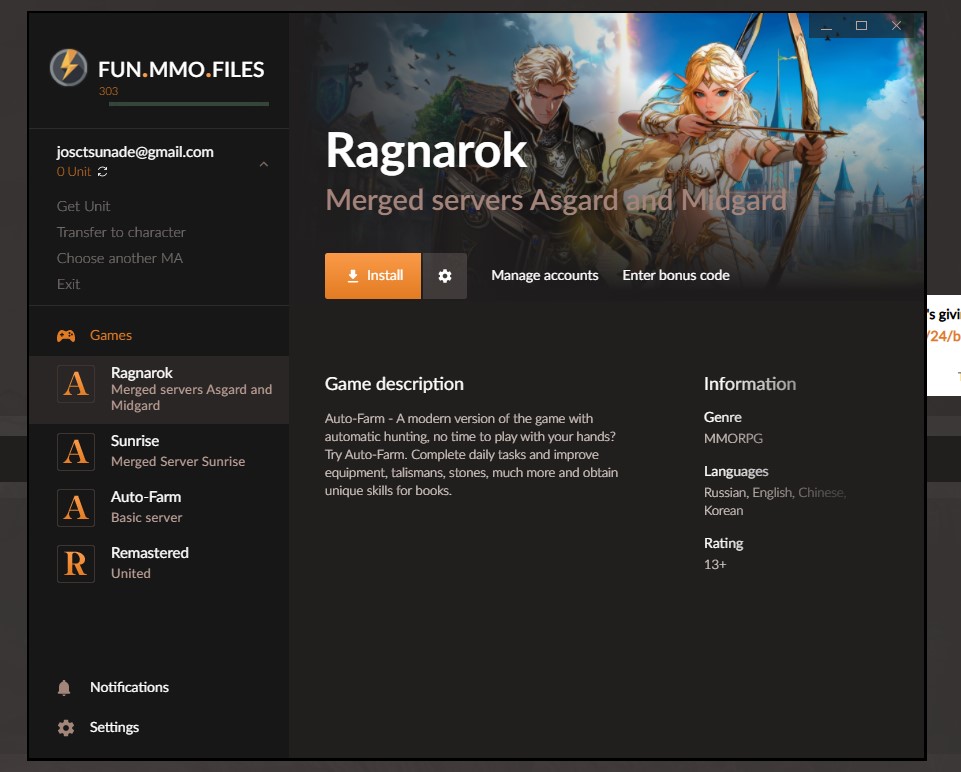Open install settings gear next to Install
This screenshot has height=772, width=961.
445,276
